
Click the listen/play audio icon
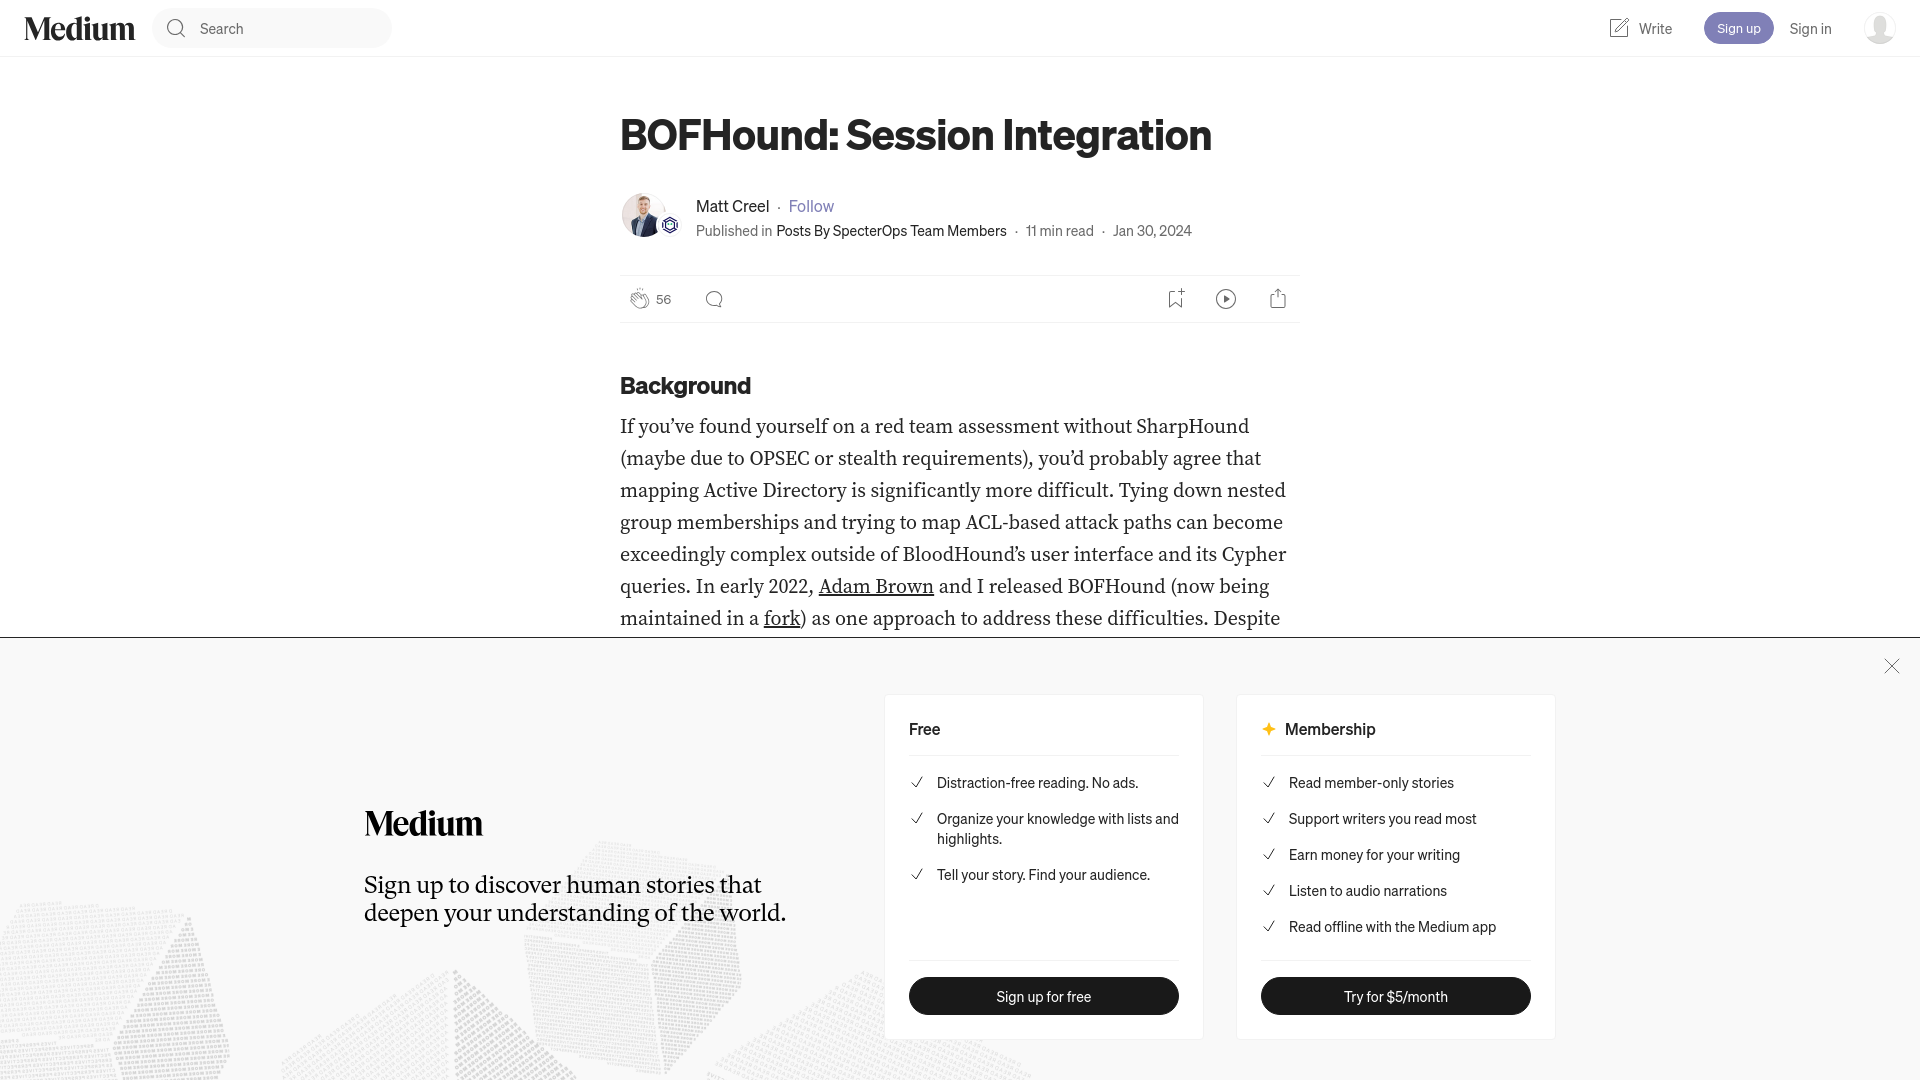[x=1226, y=298]
